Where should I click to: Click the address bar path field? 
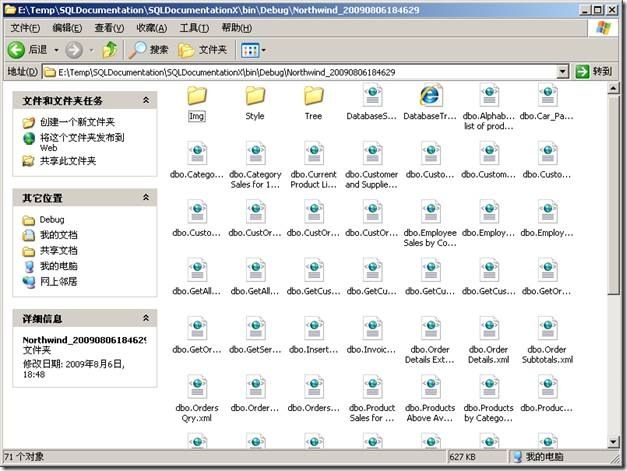point(300,72)
